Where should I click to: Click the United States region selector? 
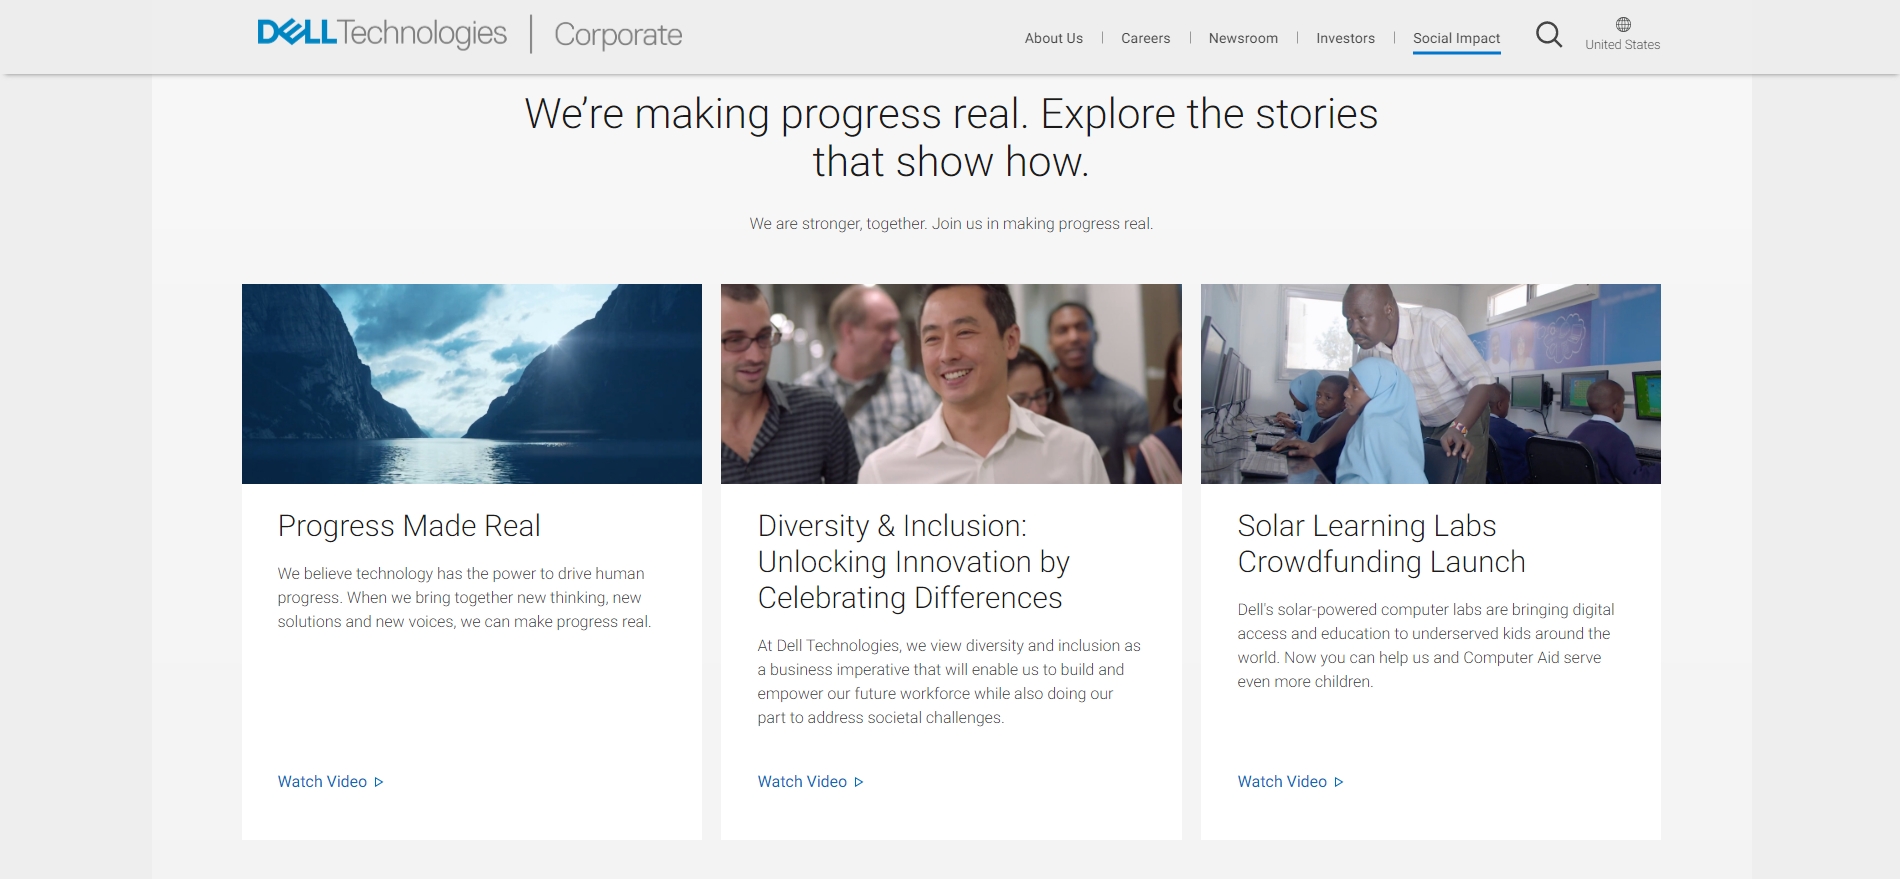[1622, 45]
